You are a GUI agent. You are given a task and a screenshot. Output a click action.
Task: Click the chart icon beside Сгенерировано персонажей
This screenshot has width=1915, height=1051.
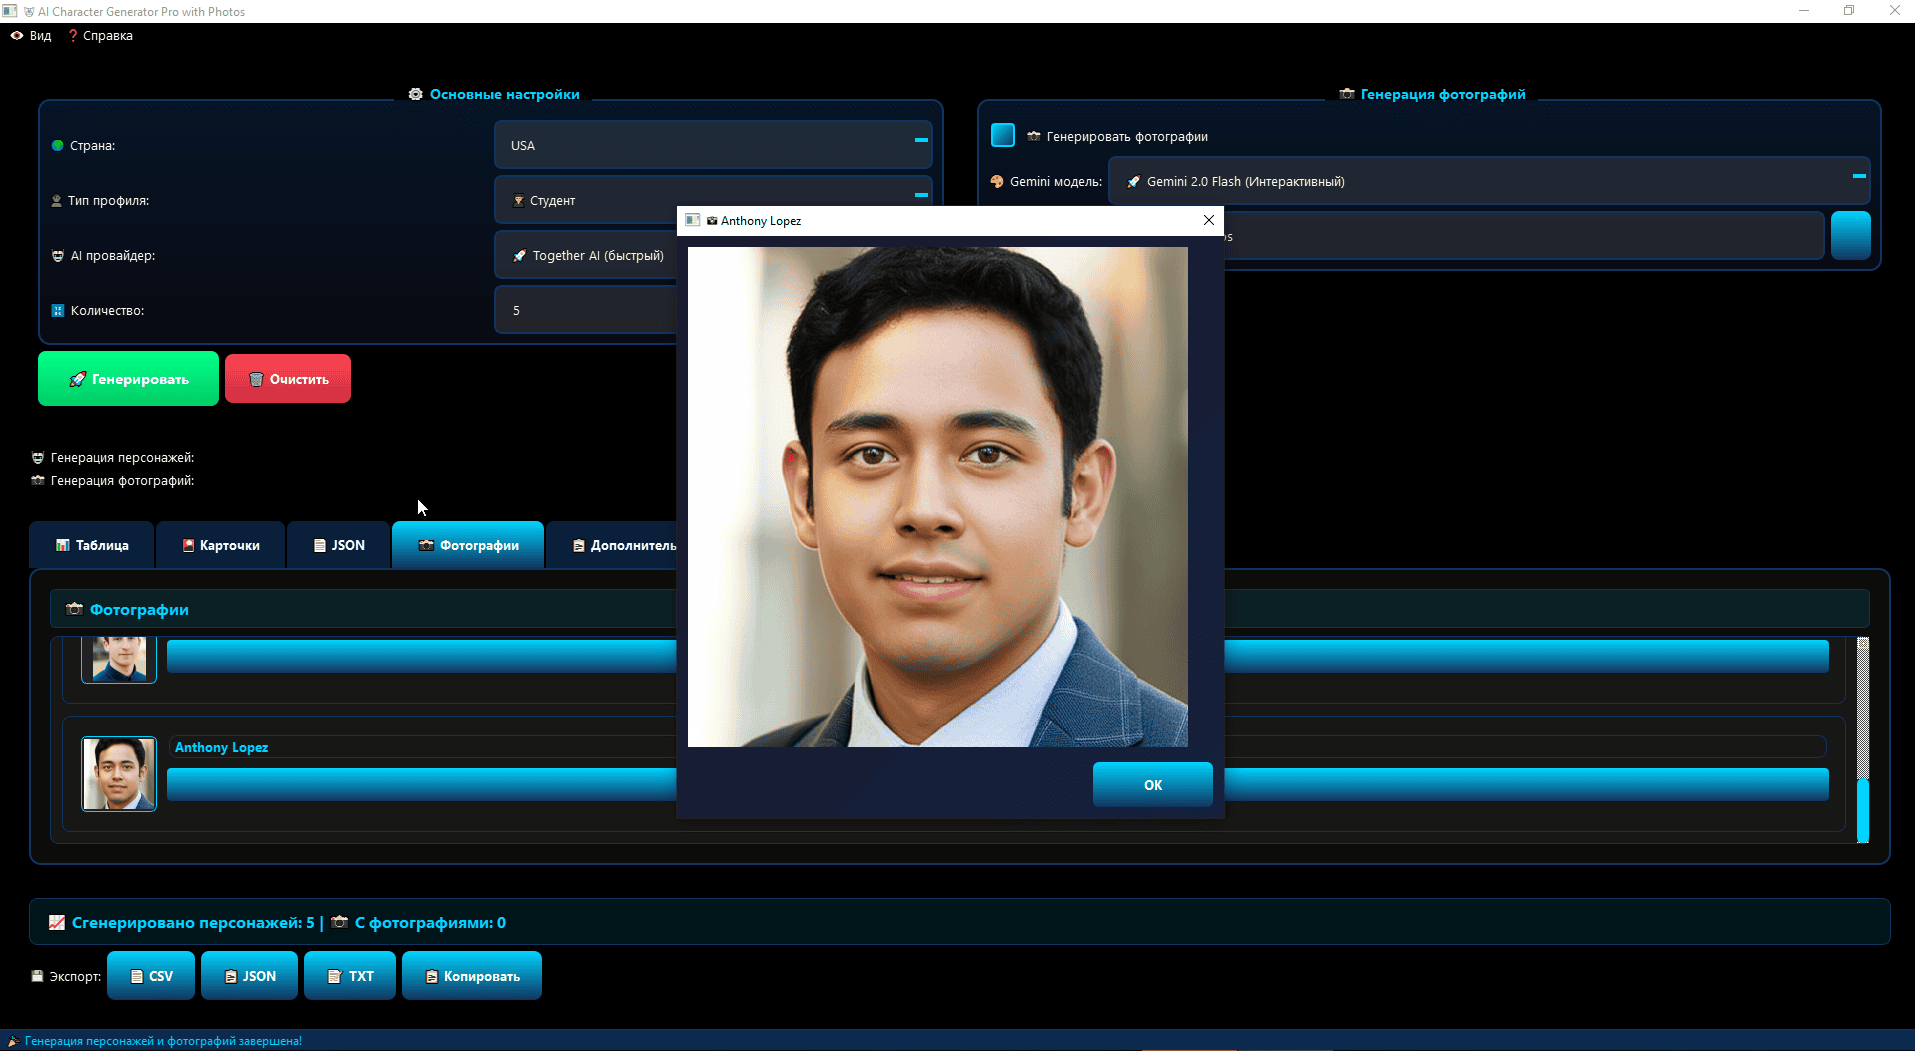pyautogui.click(x=57, y=922)
